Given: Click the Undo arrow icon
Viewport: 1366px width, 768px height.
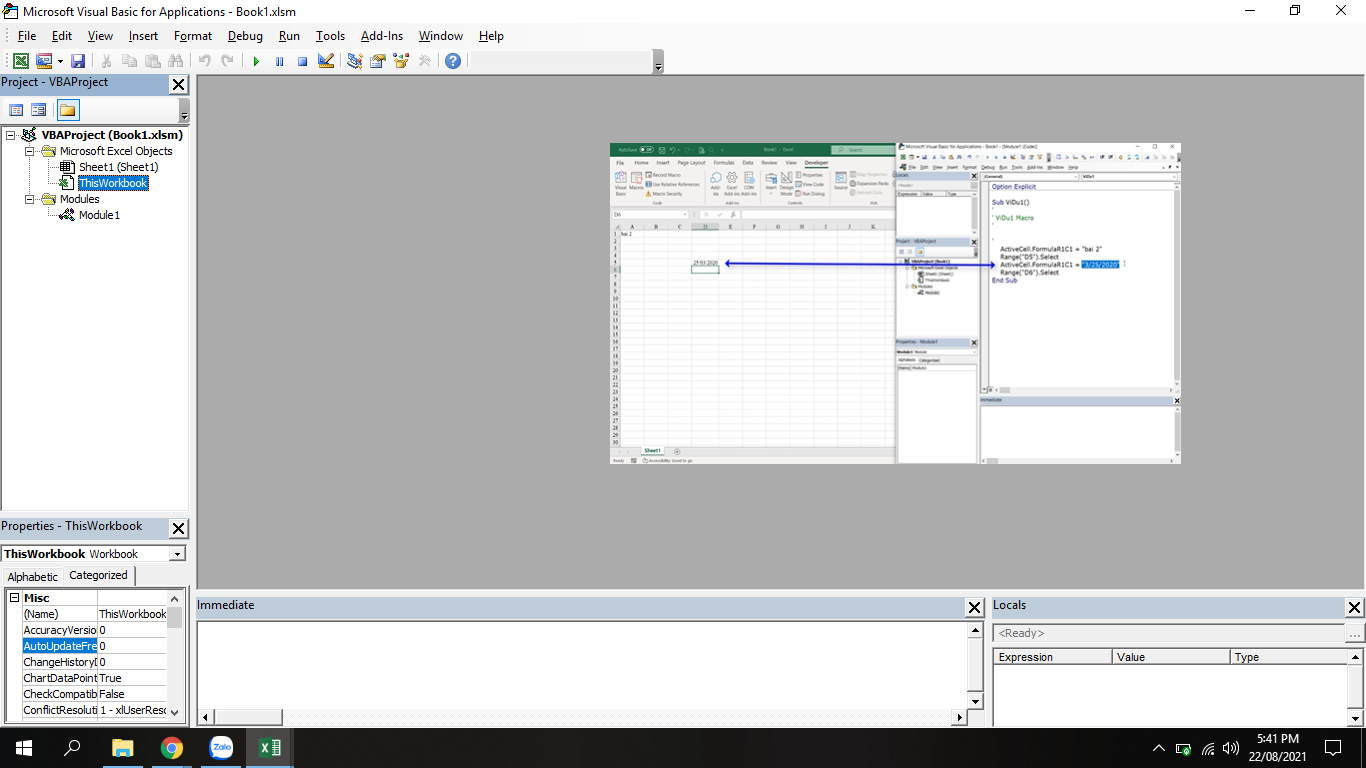Looking at the screenshot, I should point(205,61).
